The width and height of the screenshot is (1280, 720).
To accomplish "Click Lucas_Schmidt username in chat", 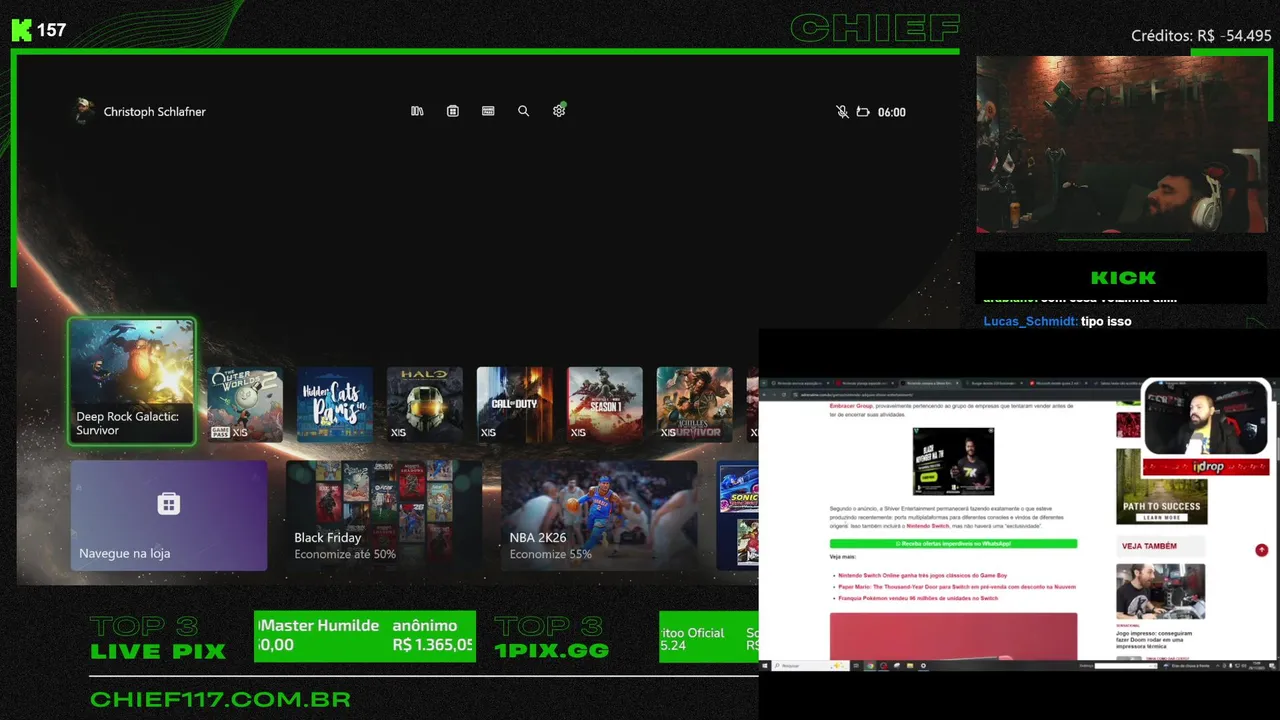I will 1030,321.
